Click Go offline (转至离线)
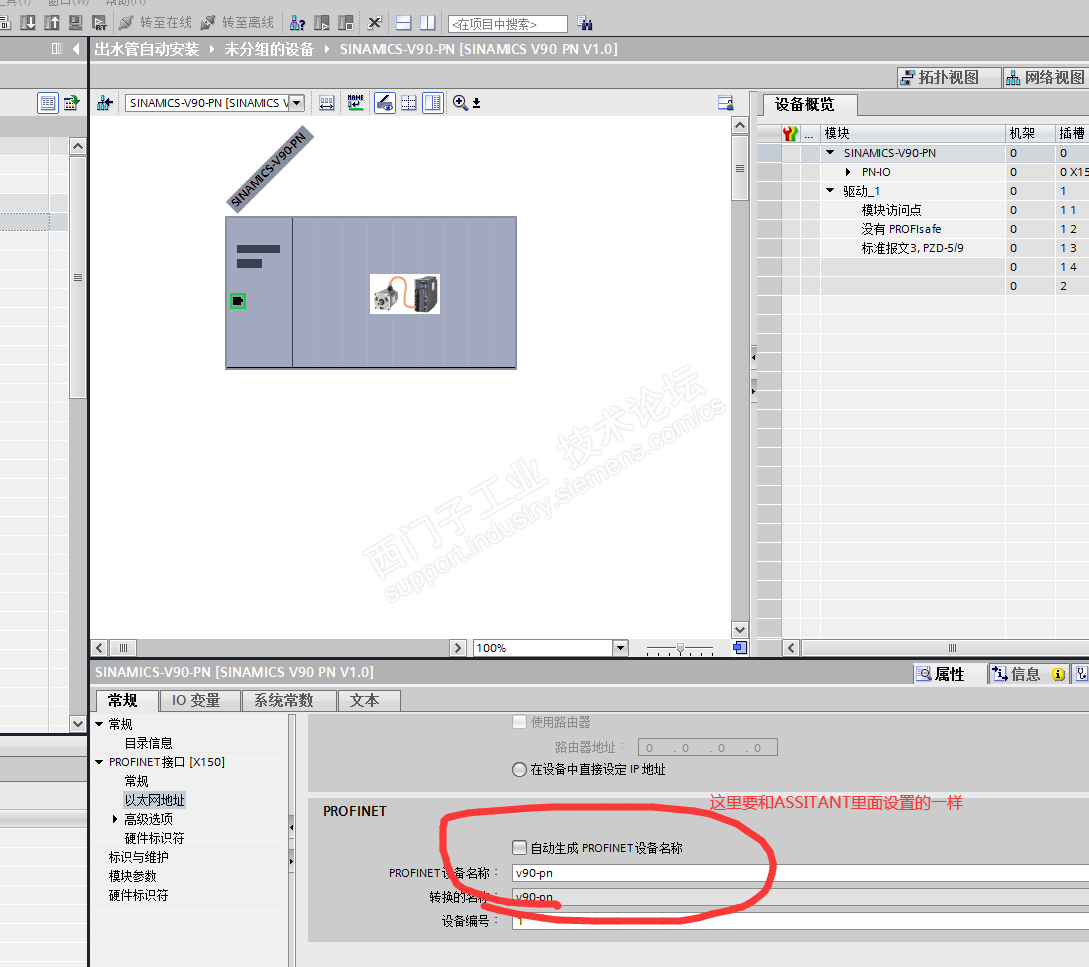The image size is (1089, 967). 237,23
